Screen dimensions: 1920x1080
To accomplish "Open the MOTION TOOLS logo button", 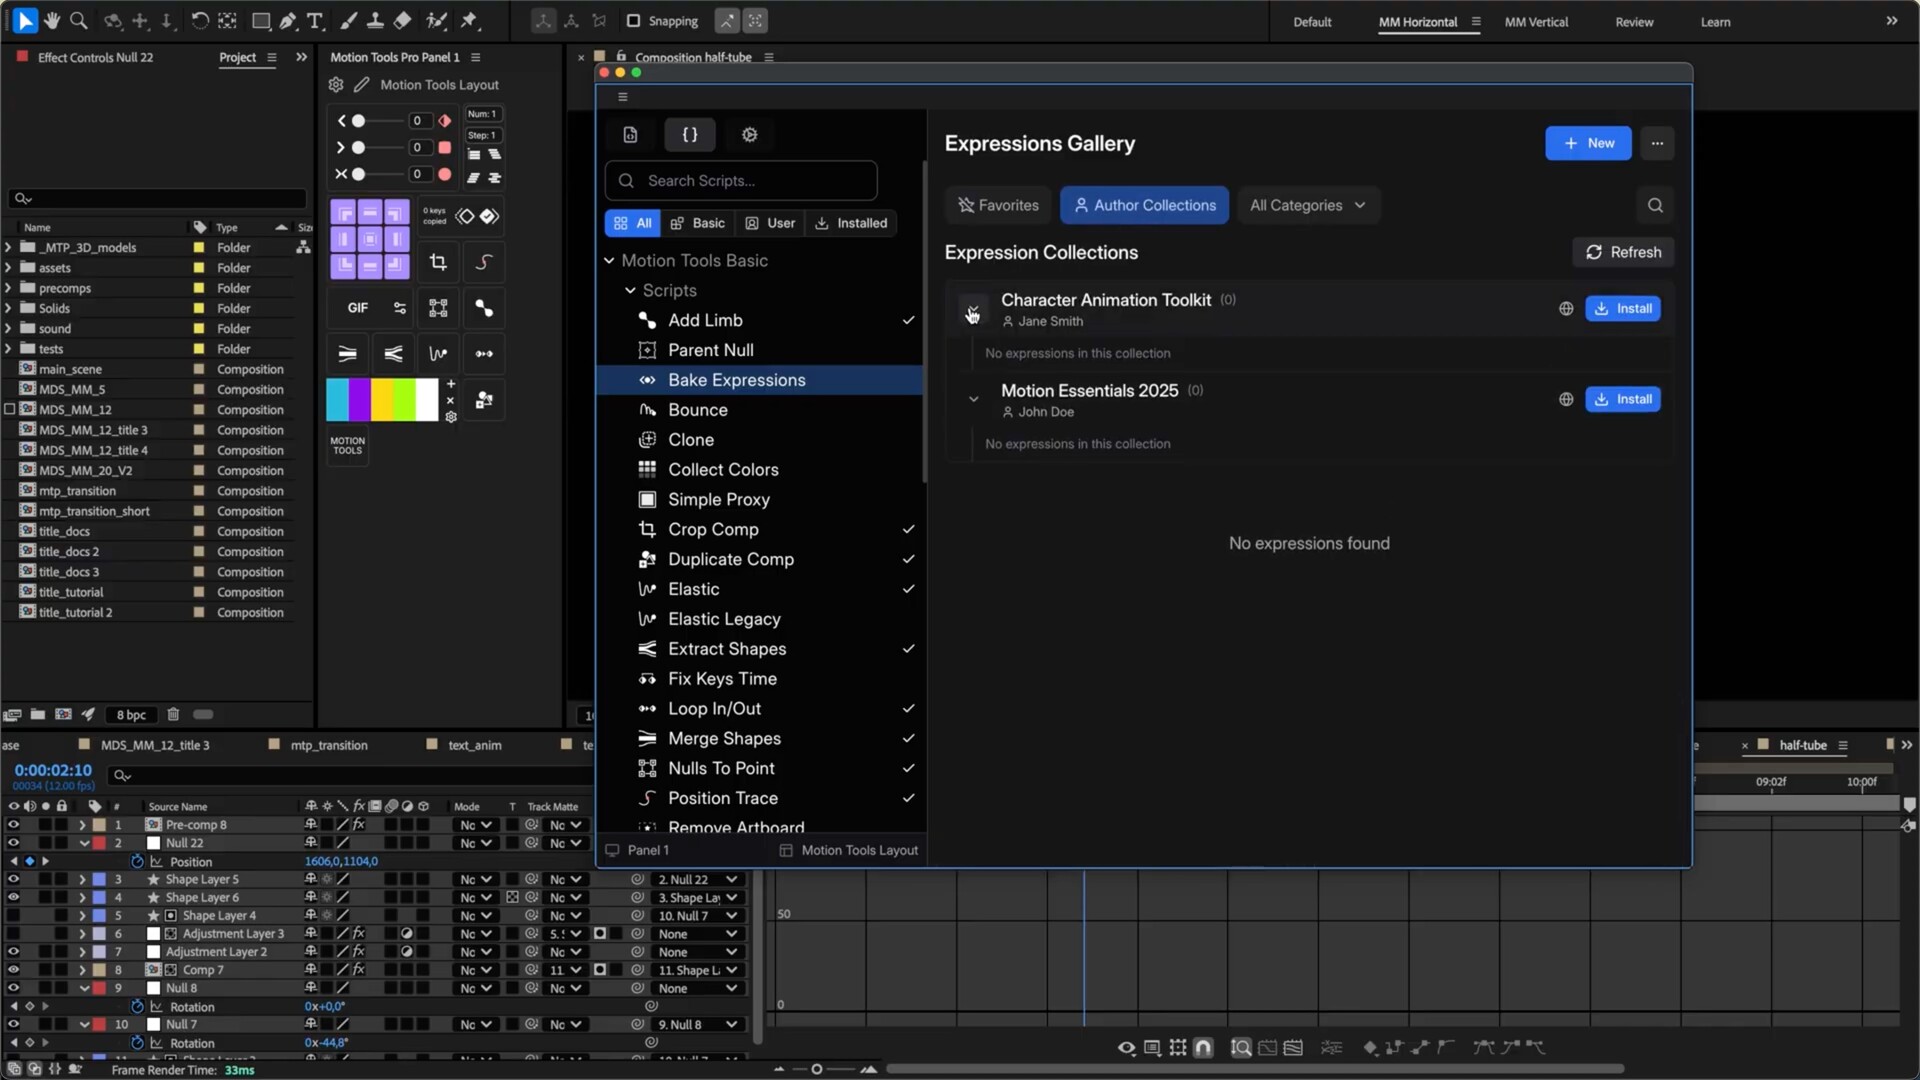I will 347,445.
